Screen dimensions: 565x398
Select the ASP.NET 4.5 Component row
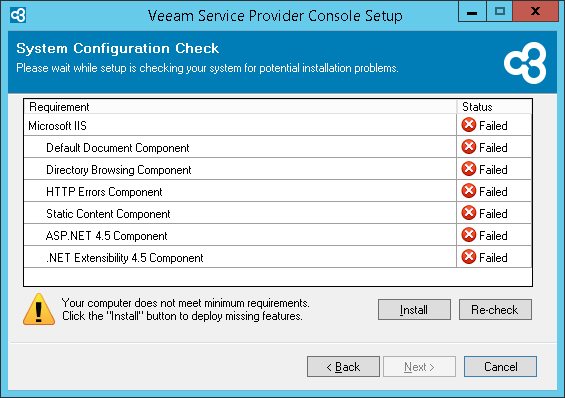[x=278, y=235]
